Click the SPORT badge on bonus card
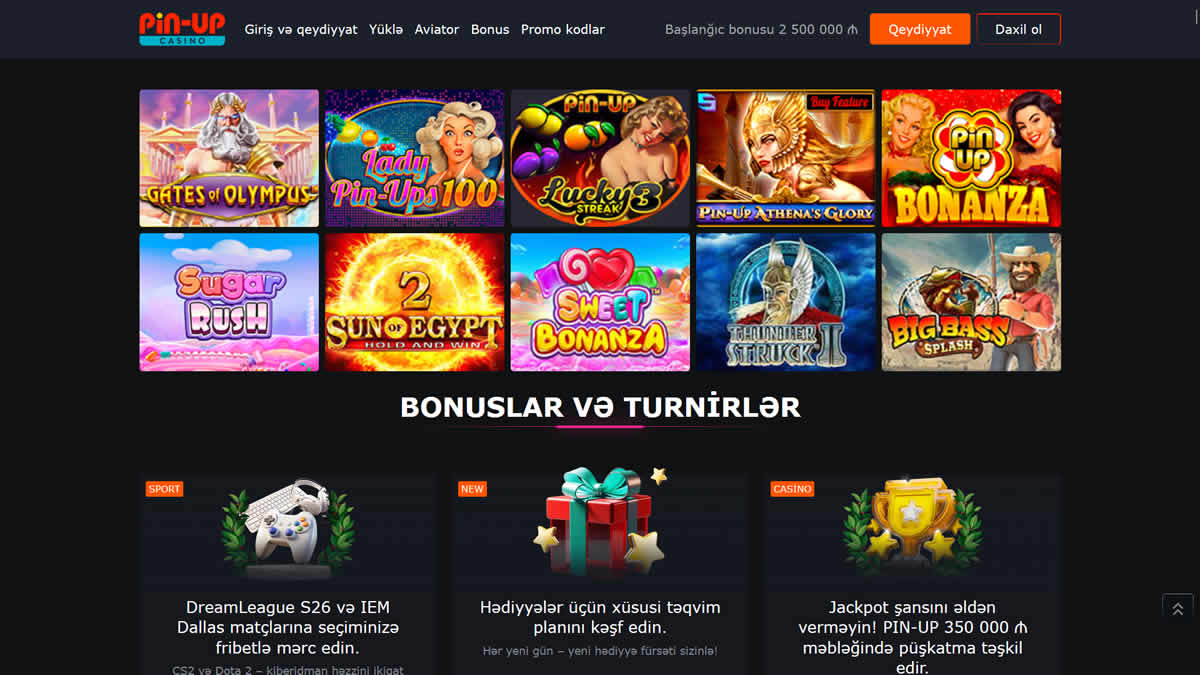This screenshot has height=675, width=1200. tap(164, 489)
